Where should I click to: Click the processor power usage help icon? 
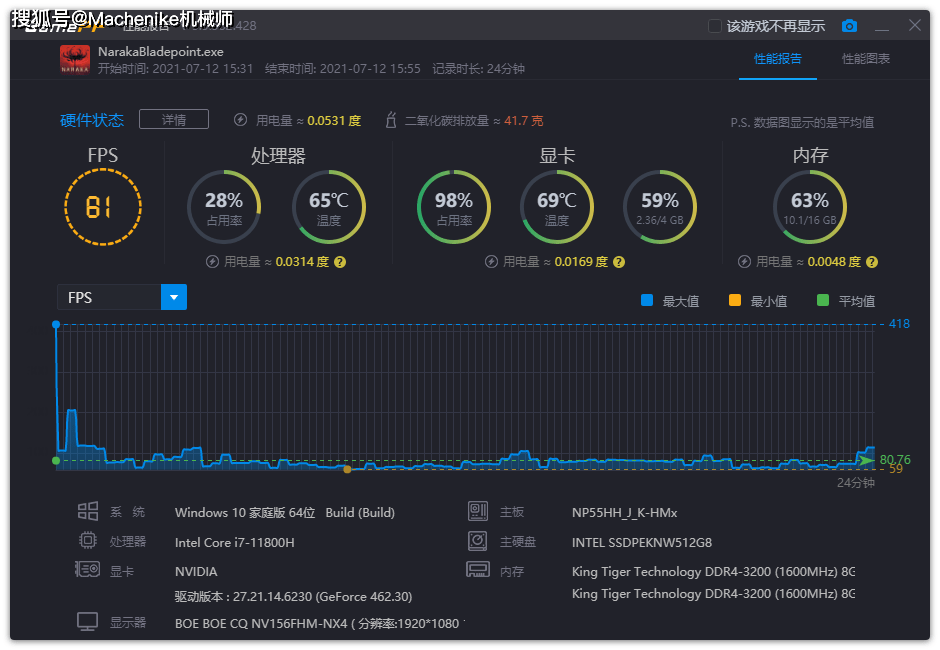pyautogui.click(x=340, y=262)
